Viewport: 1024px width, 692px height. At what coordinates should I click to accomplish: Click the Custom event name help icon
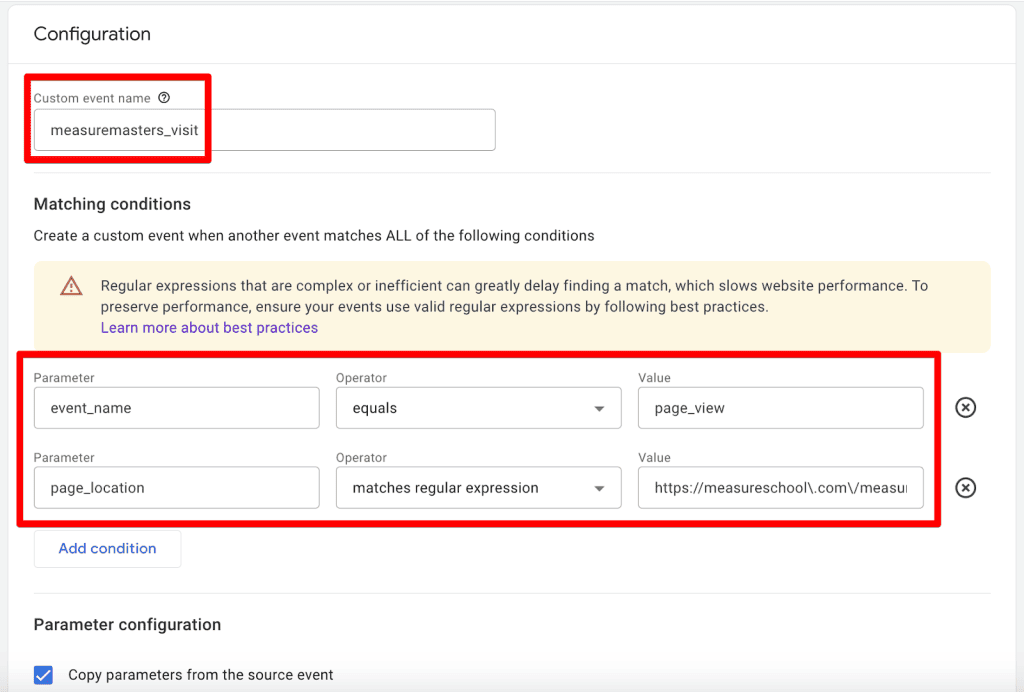(163, 97)
